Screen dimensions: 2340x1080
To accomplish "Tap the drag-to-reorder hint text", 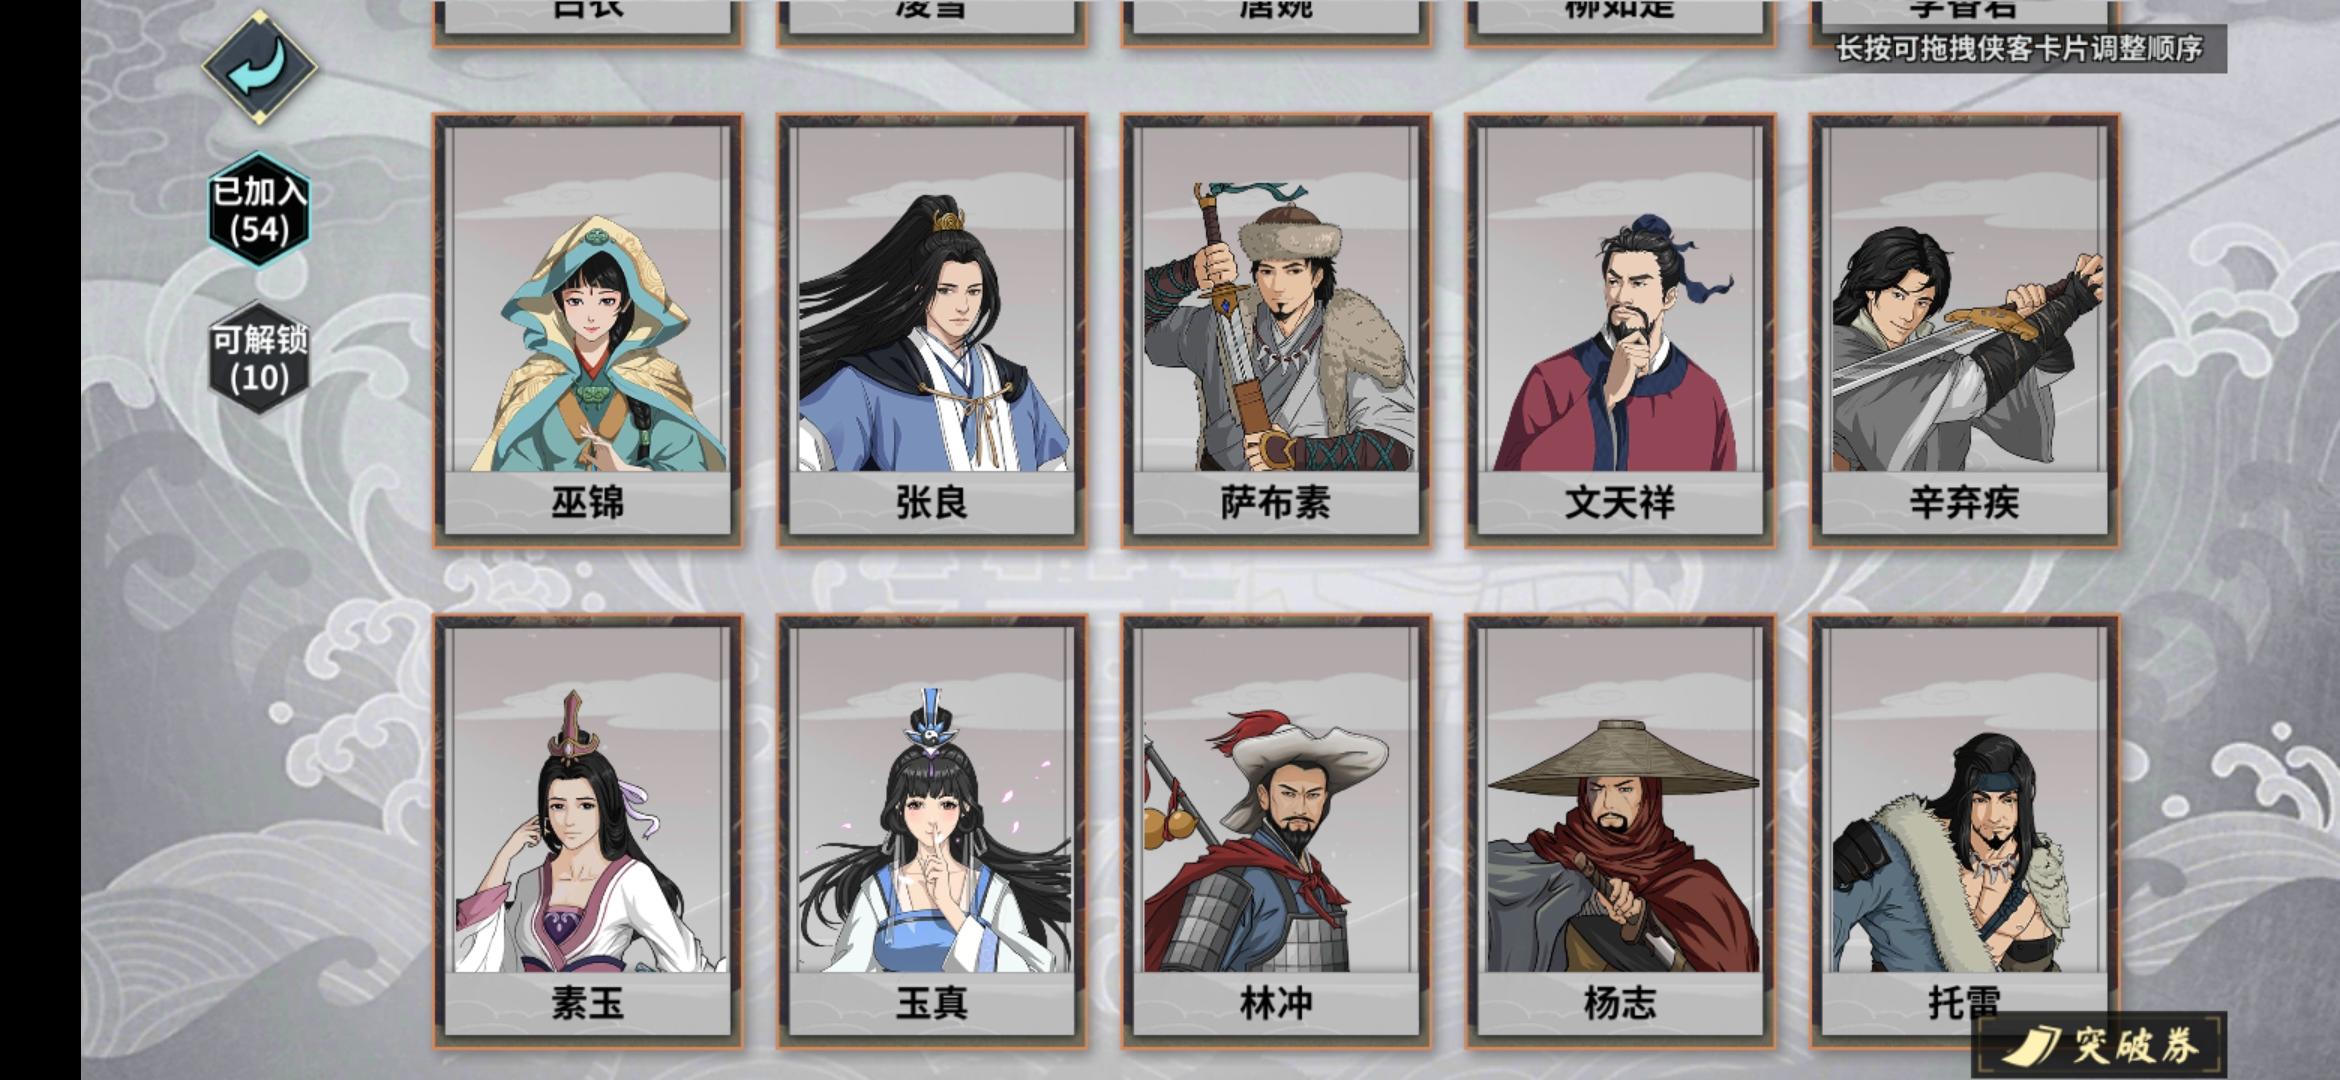I will tap(2019, 48).
